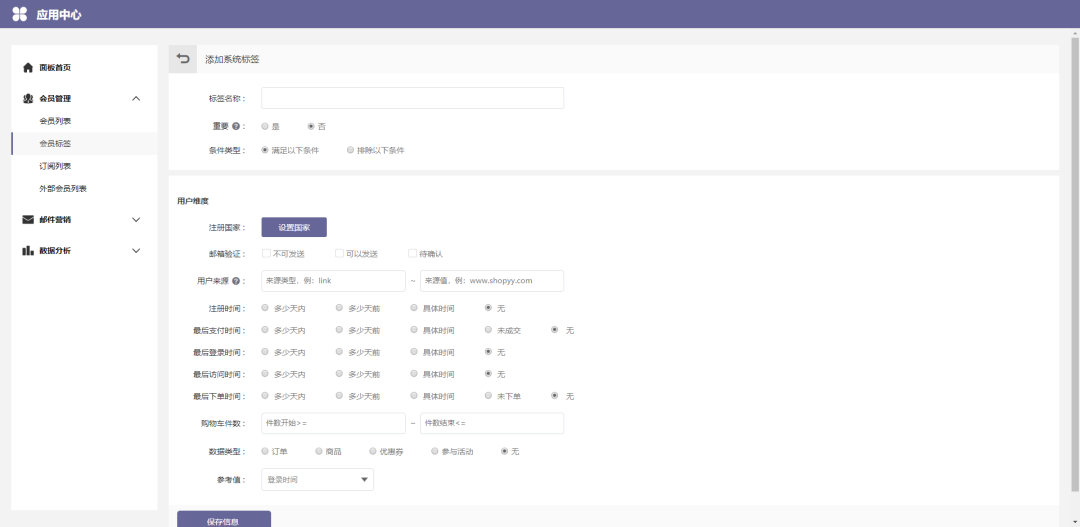Open 外部会员列表 in sidebar
The height and width of the screenshot is (527, 1080).
point(63,189)
